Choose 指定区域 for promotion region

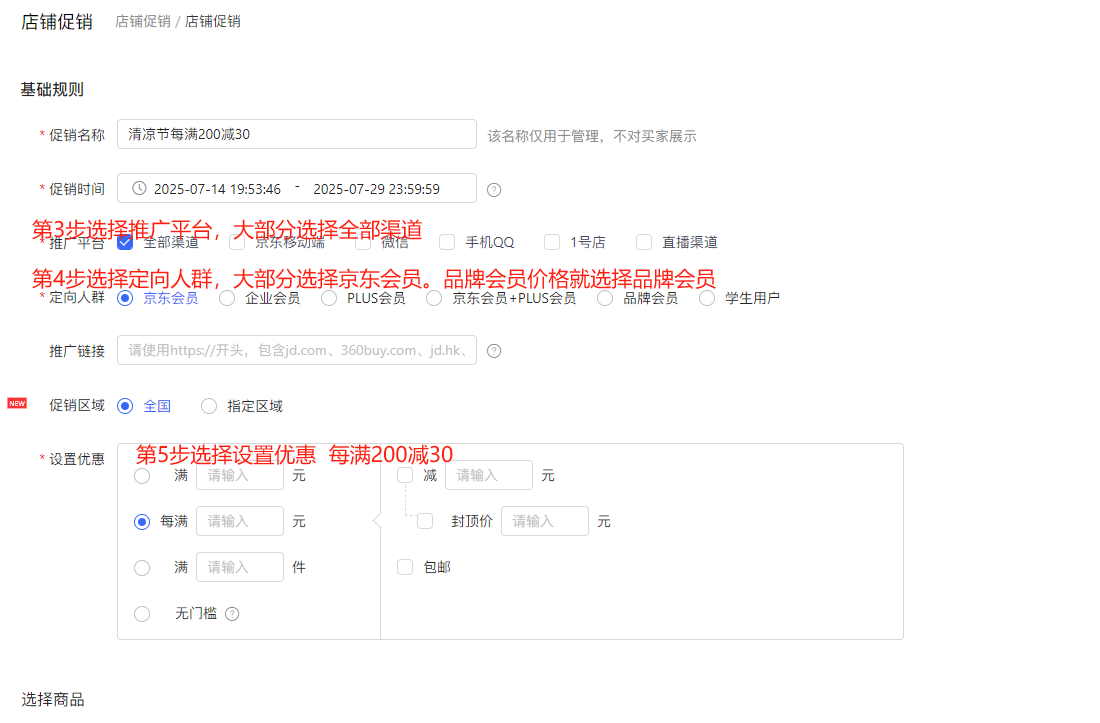coord(209,406)
